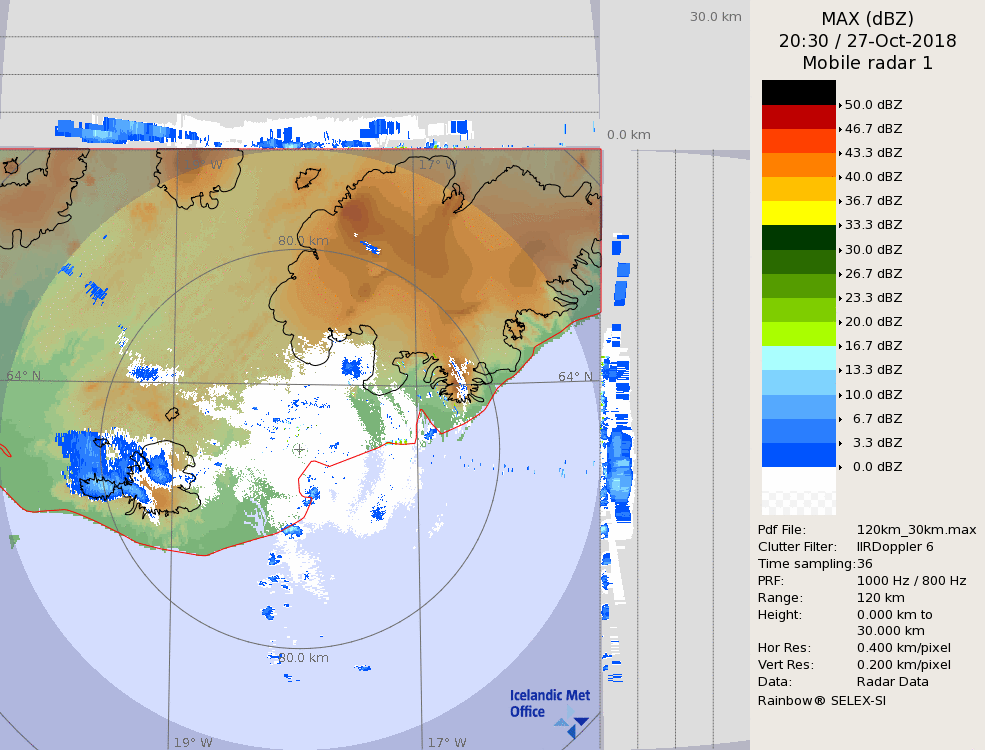Select the yellow 33.3 dBZ legend swatch

click(798, 213)
